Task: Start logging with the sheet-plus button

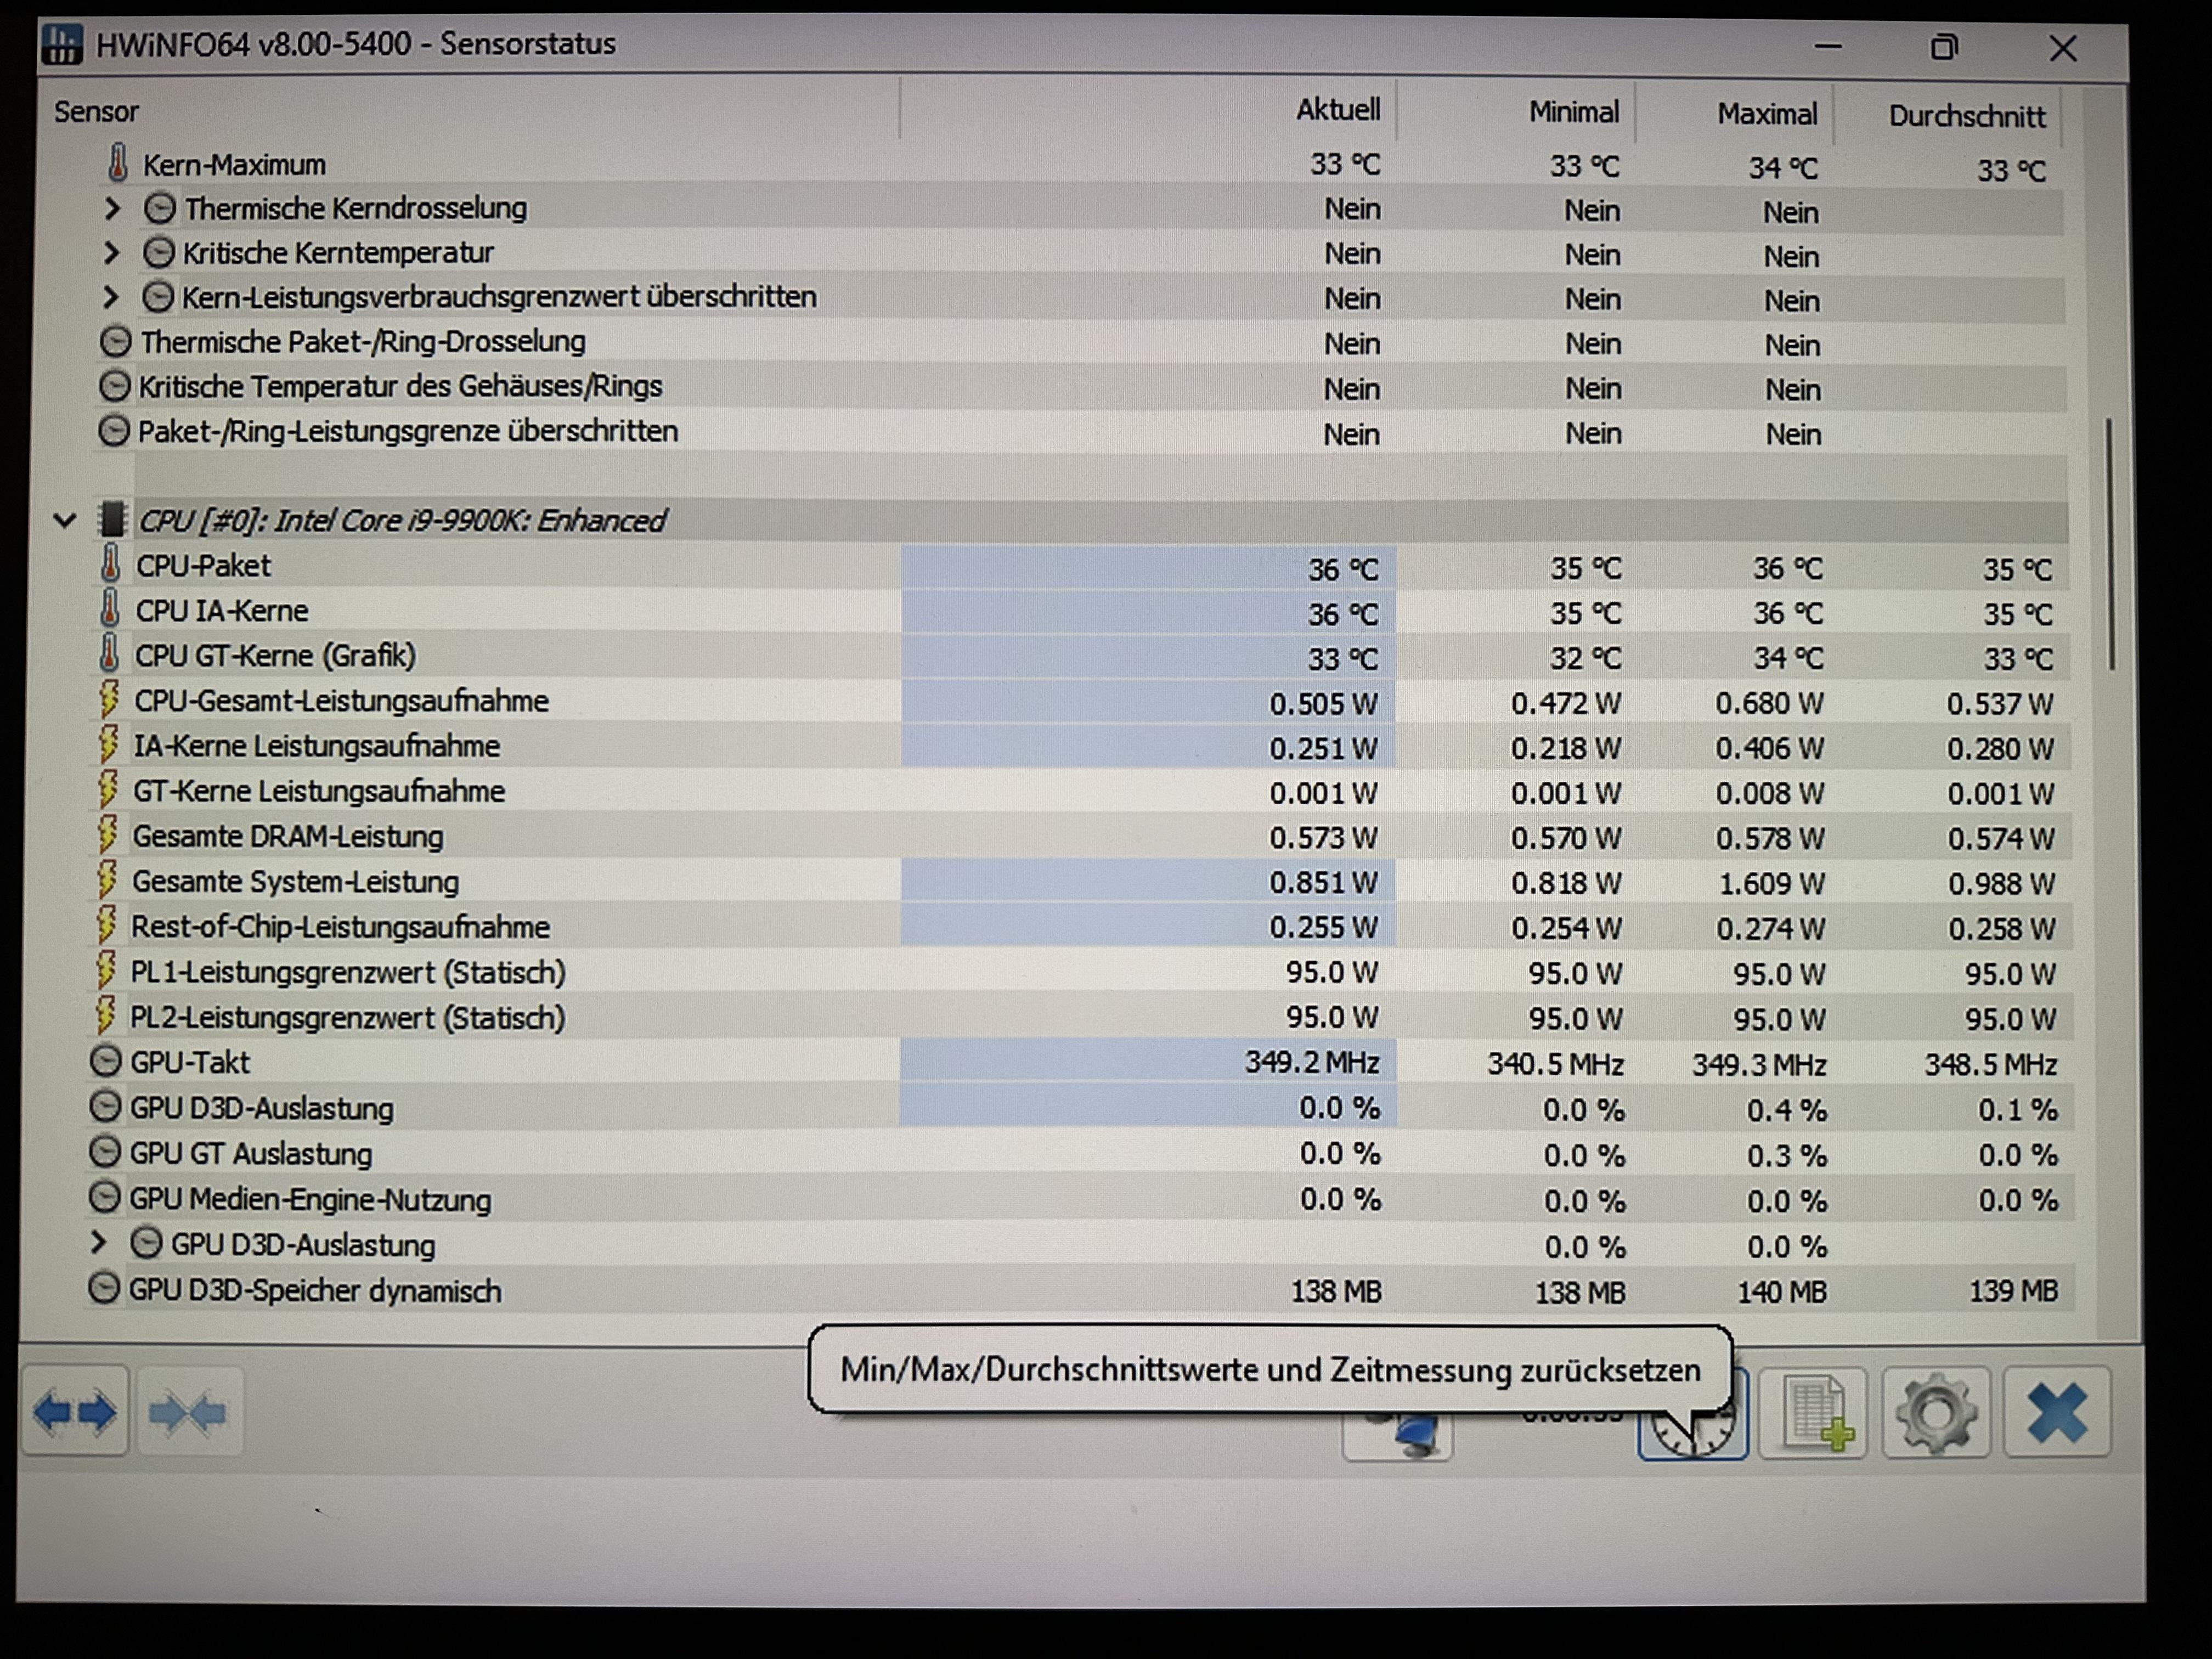Action: 1813,1413
